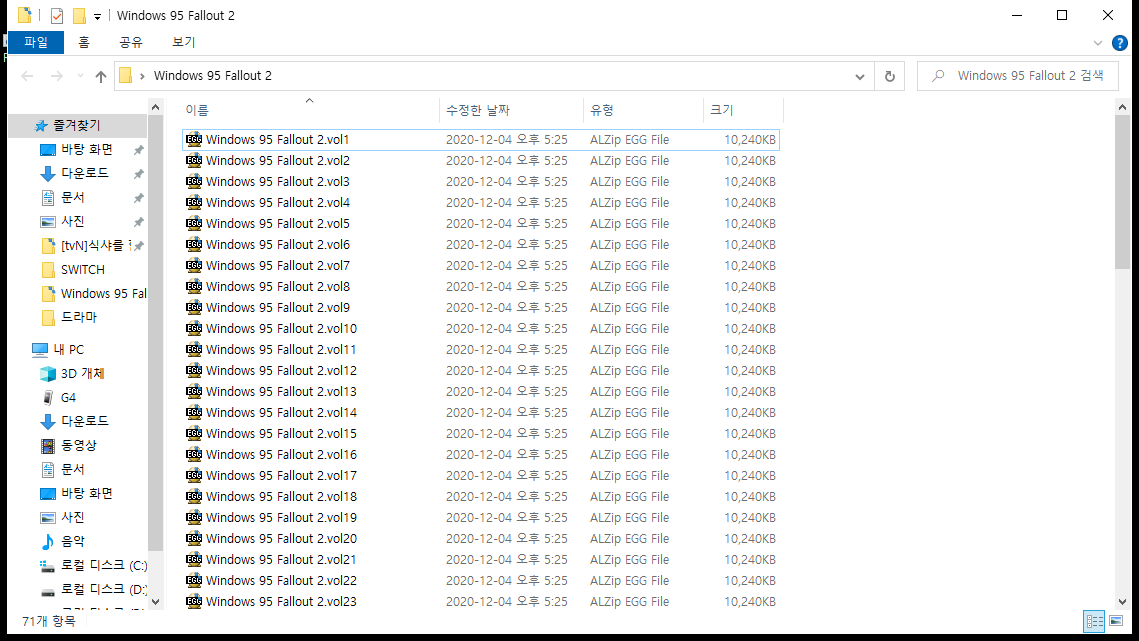Viewport: 1139px width, 641px height.
Task: Select file name Windows 95 Fallout 2.vol14
Action: click(x=281, y=413)
